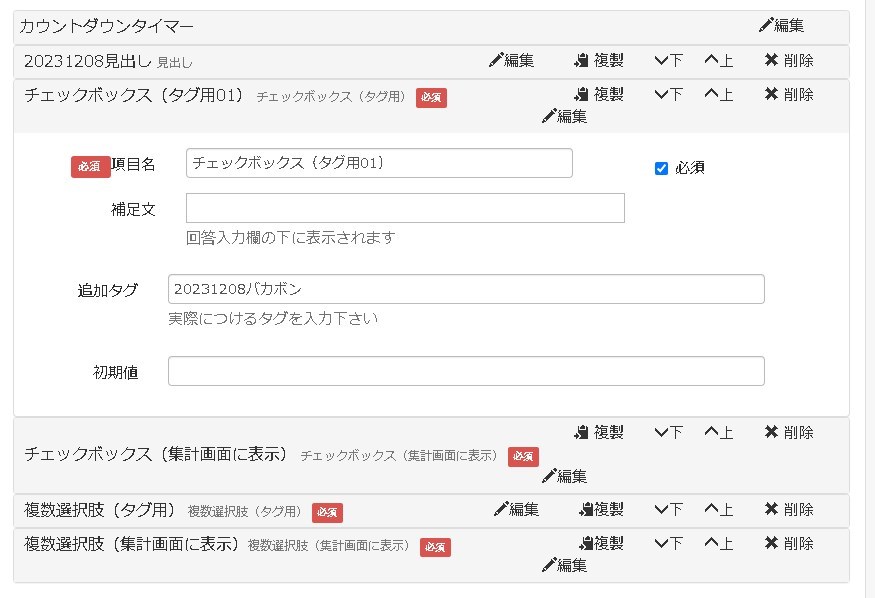Expand チェックボックス（集計画面に表示） with 編集

click(564, 476)
